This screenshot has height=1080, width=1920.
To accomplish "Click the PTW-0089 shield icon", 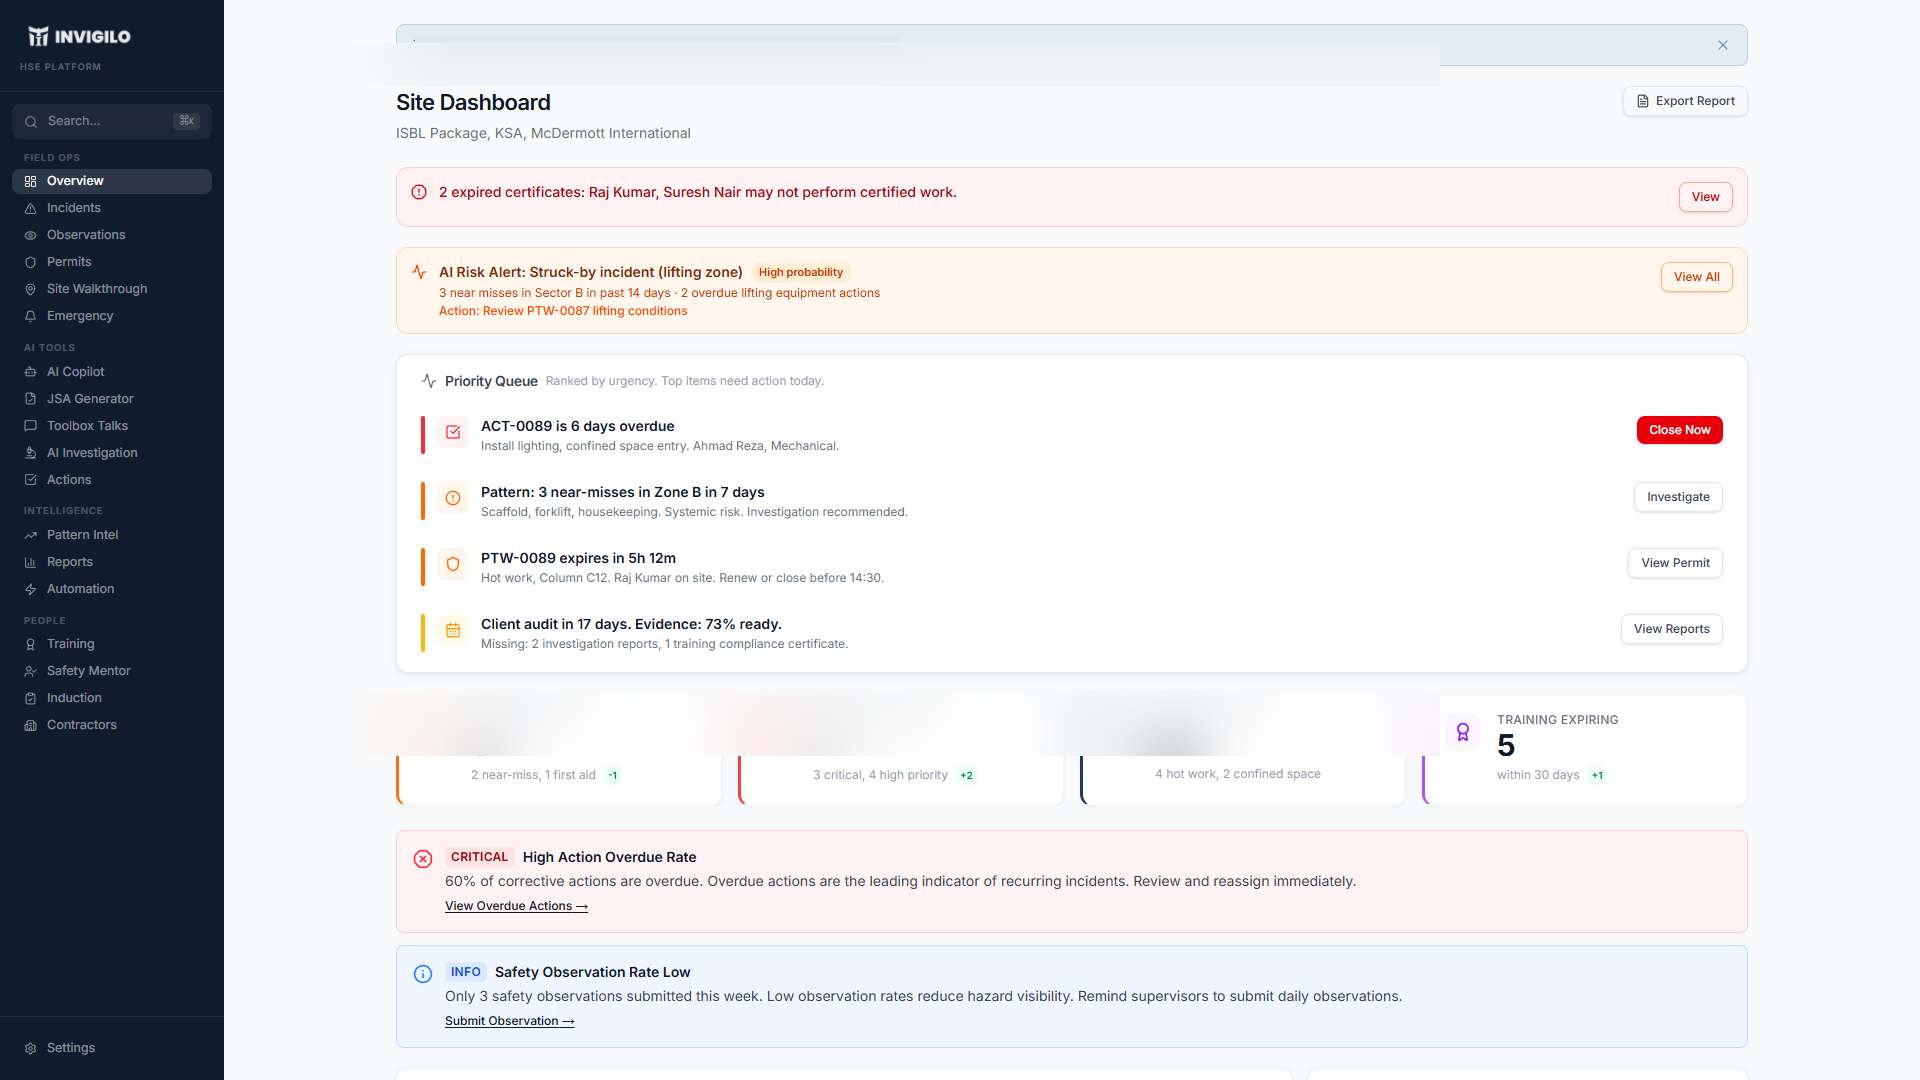I will pos(453,564).
